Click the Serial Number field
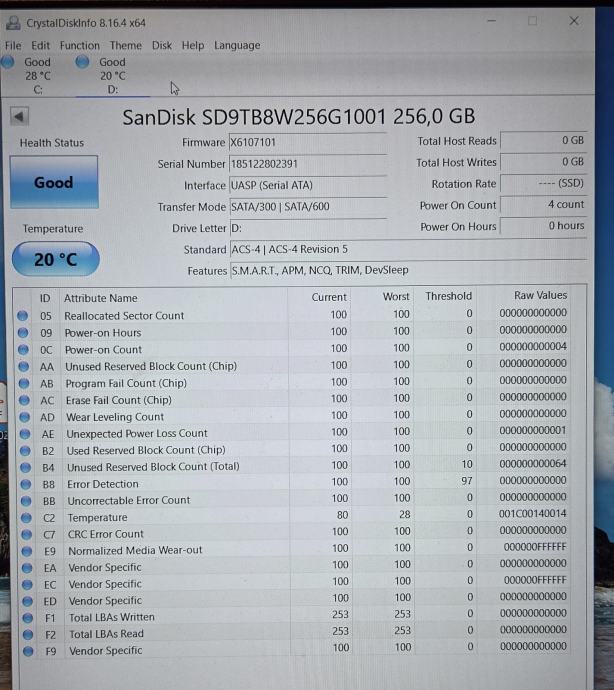614x690 pixels. click(x=308, y=164)
